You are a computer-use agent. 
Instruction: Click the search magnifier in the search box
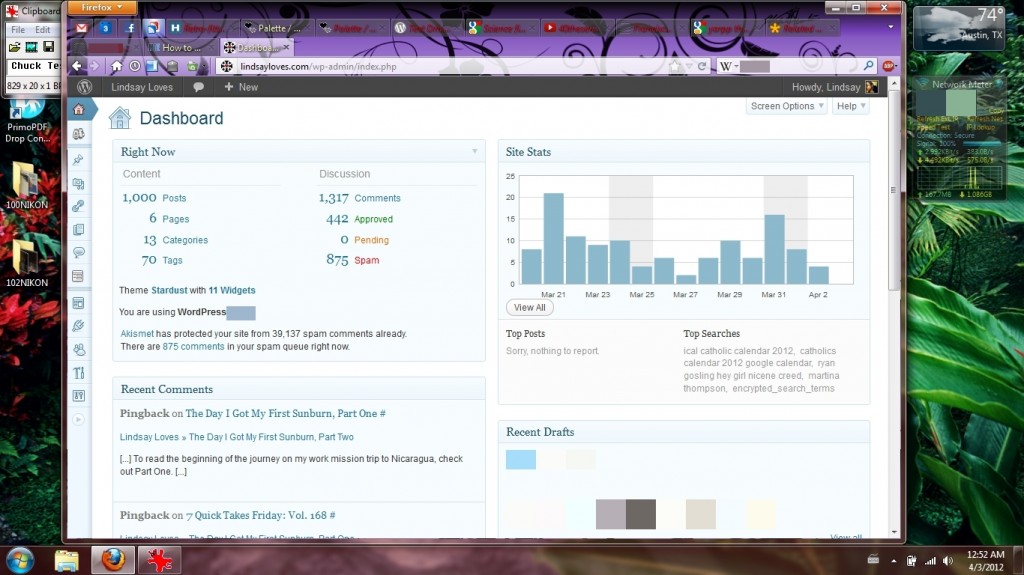click(869, 66)
